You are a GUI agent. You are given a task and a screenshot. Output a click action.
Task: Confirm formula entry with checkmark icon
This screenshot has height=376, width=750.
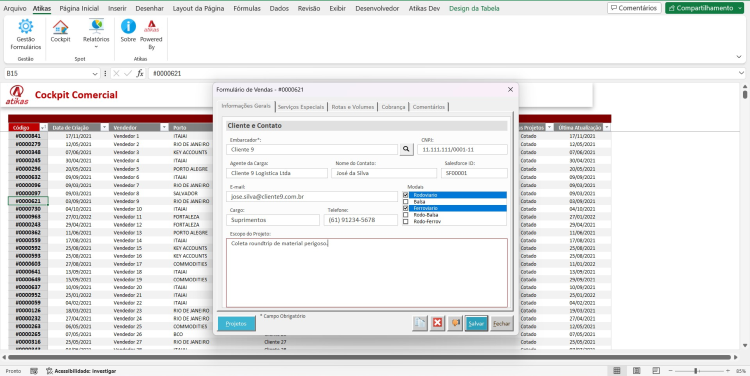tap(128, 73)
